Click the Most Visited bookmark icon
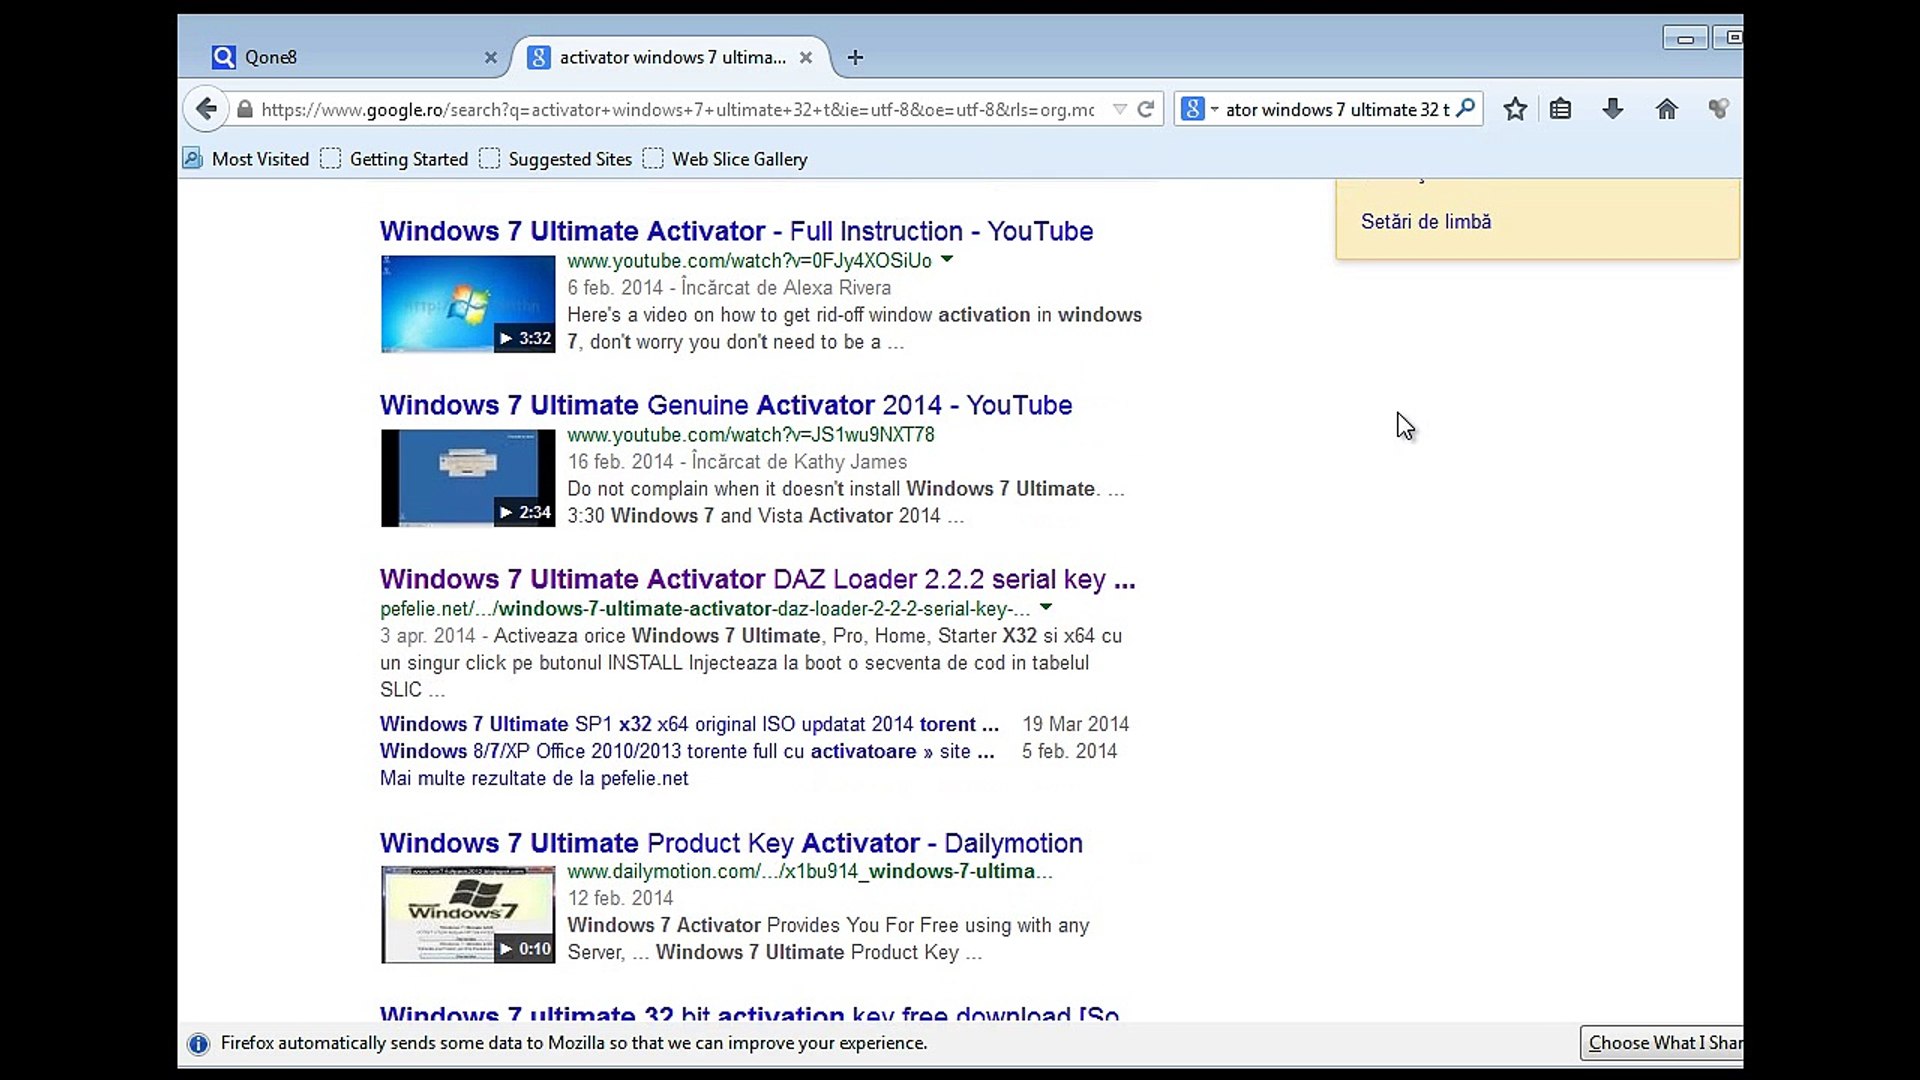This screenshot has width=1920, height=1080. click(192, 158)
